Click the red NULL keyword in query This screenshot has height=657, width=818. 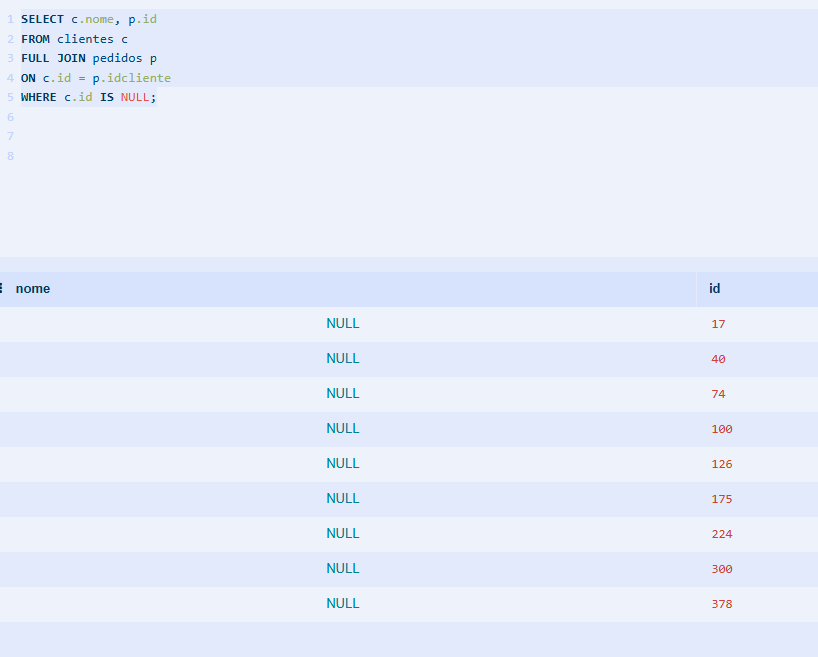(x=135, y=98)
